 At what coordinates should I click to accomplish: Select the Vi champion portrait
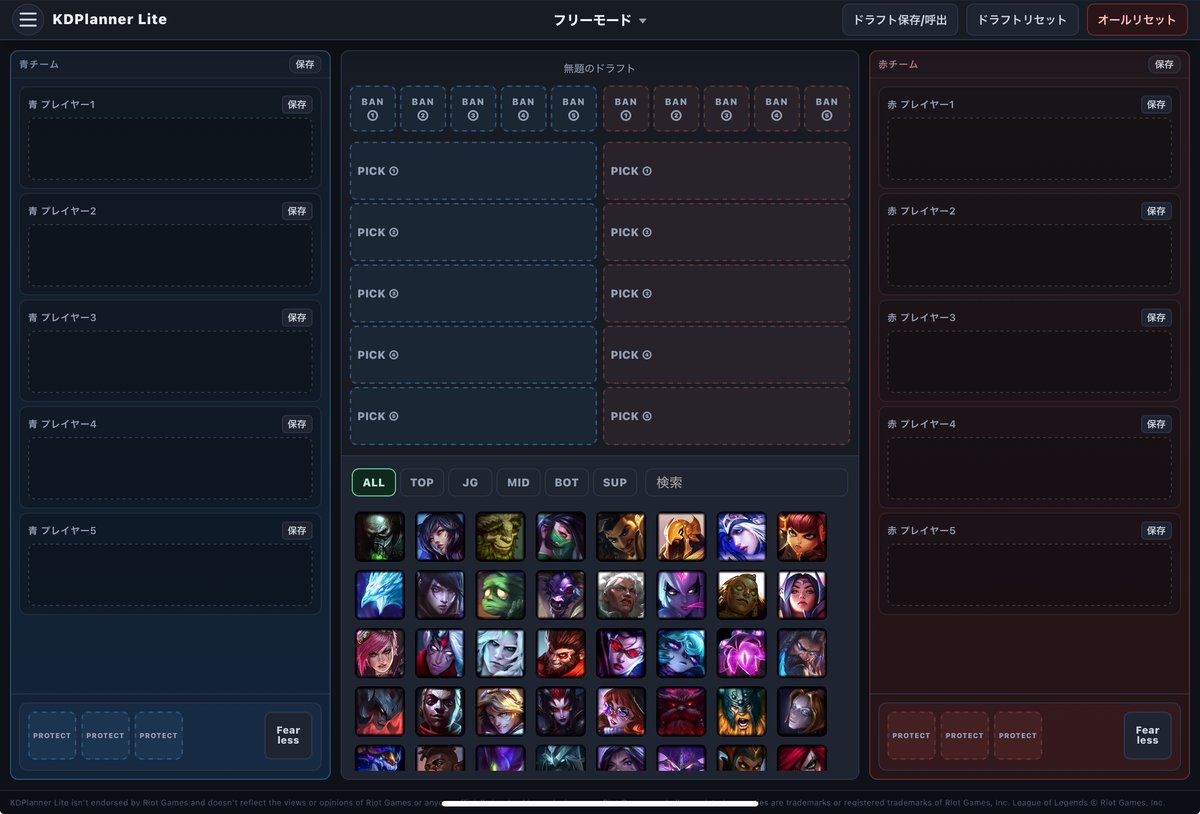(380, 653)
